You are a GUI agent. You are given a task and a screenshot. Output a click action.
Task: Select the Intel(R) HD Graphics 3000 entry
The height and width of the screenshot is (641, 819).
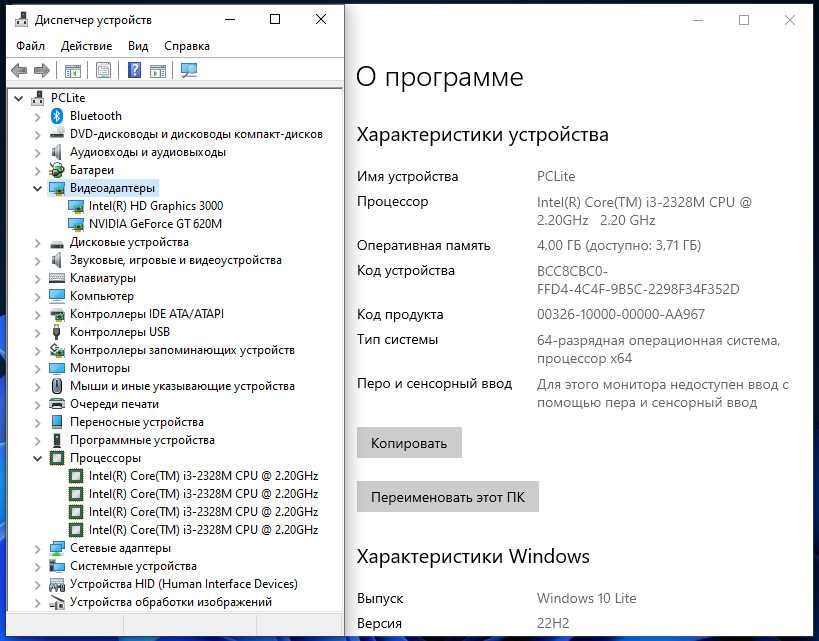pyautogui.click(x=156, y=206)
